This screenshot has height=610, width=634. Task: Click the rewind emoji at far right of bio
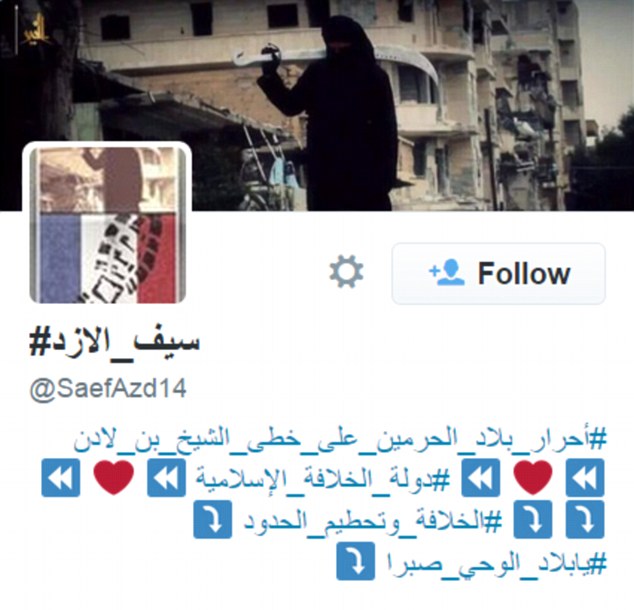point(585,478)
